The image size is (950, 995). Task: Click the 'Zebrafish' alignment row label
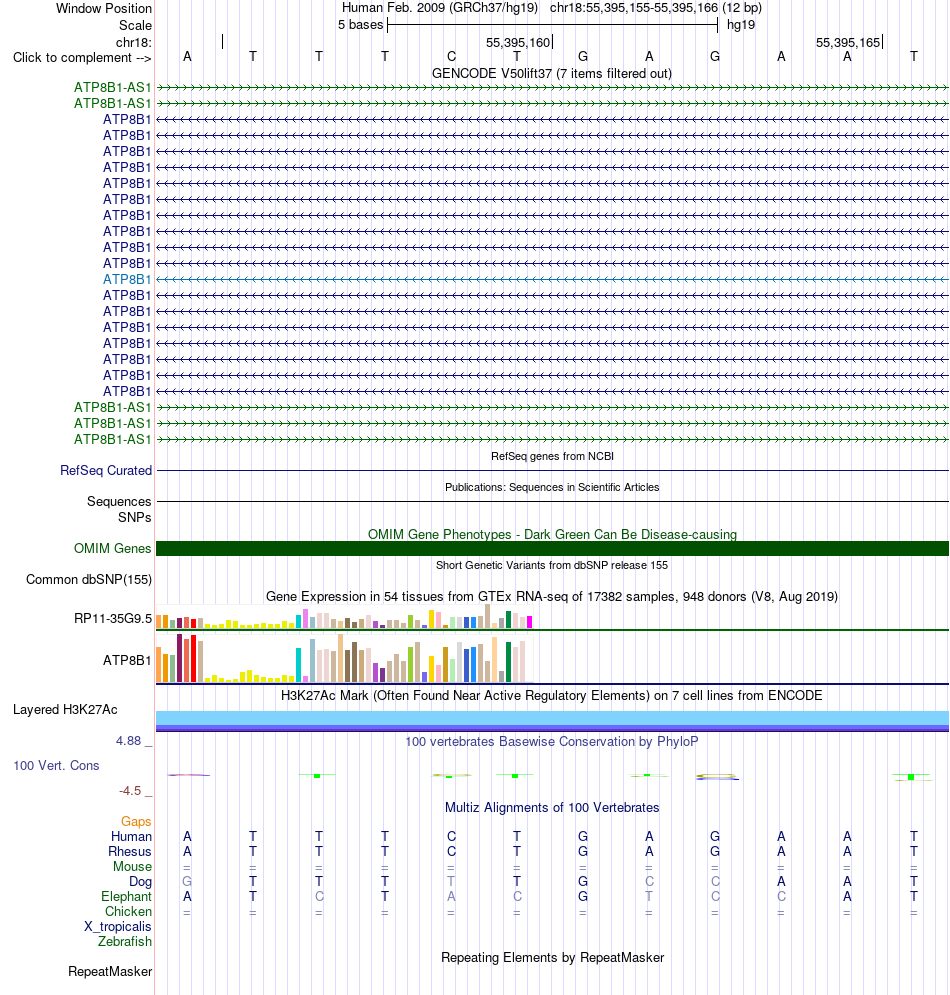tap(125, 942)
